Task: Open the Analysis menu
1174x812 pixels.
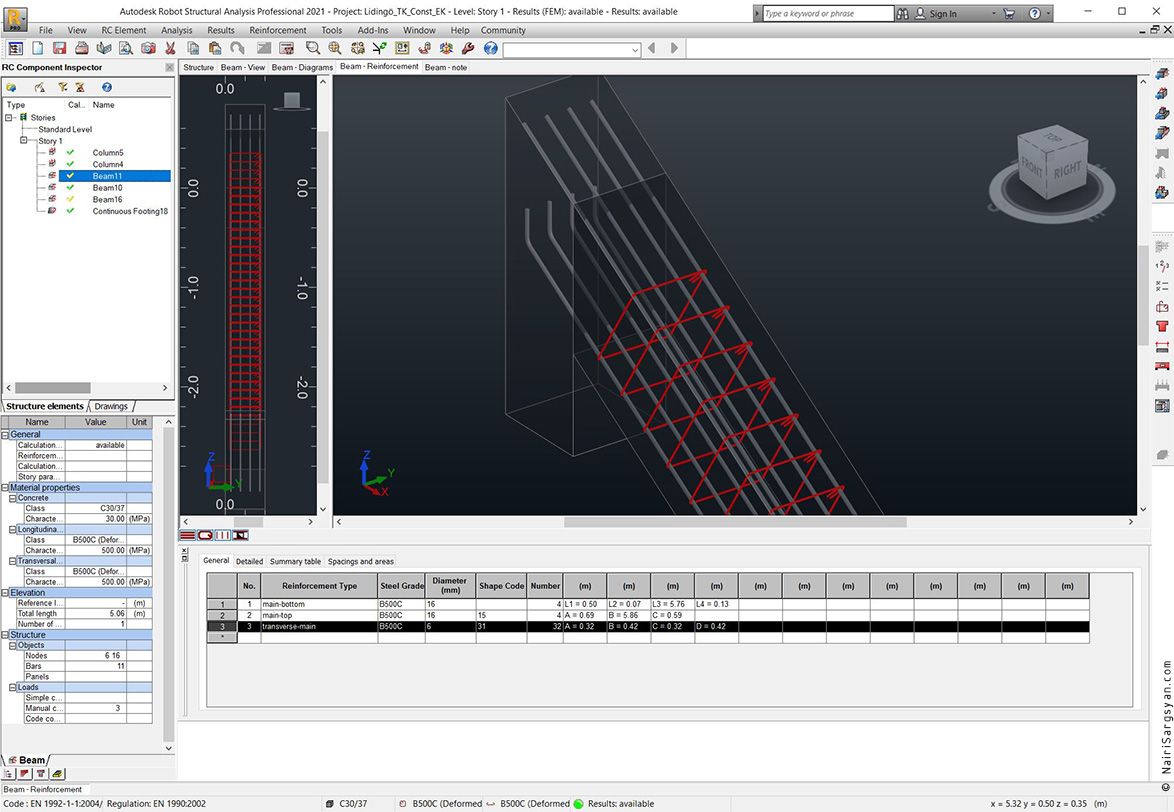Action: (177, 30)
